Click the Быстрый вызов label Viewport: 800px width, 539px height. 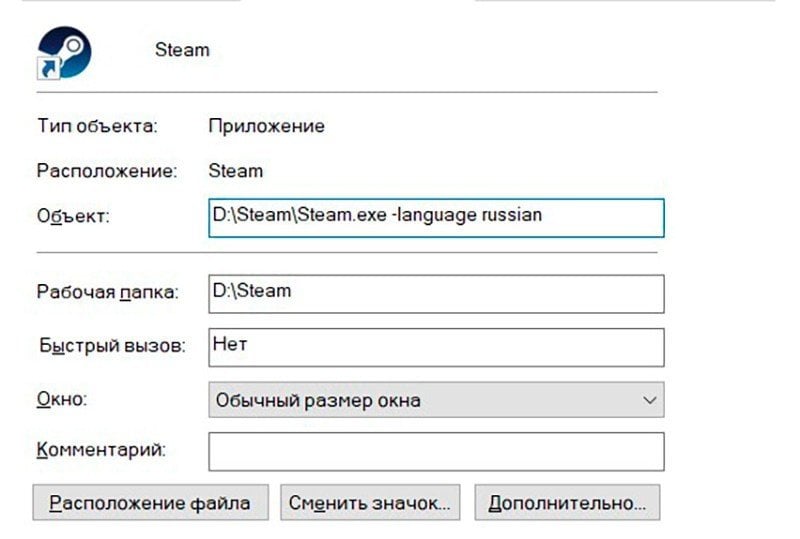pos(112,346)
